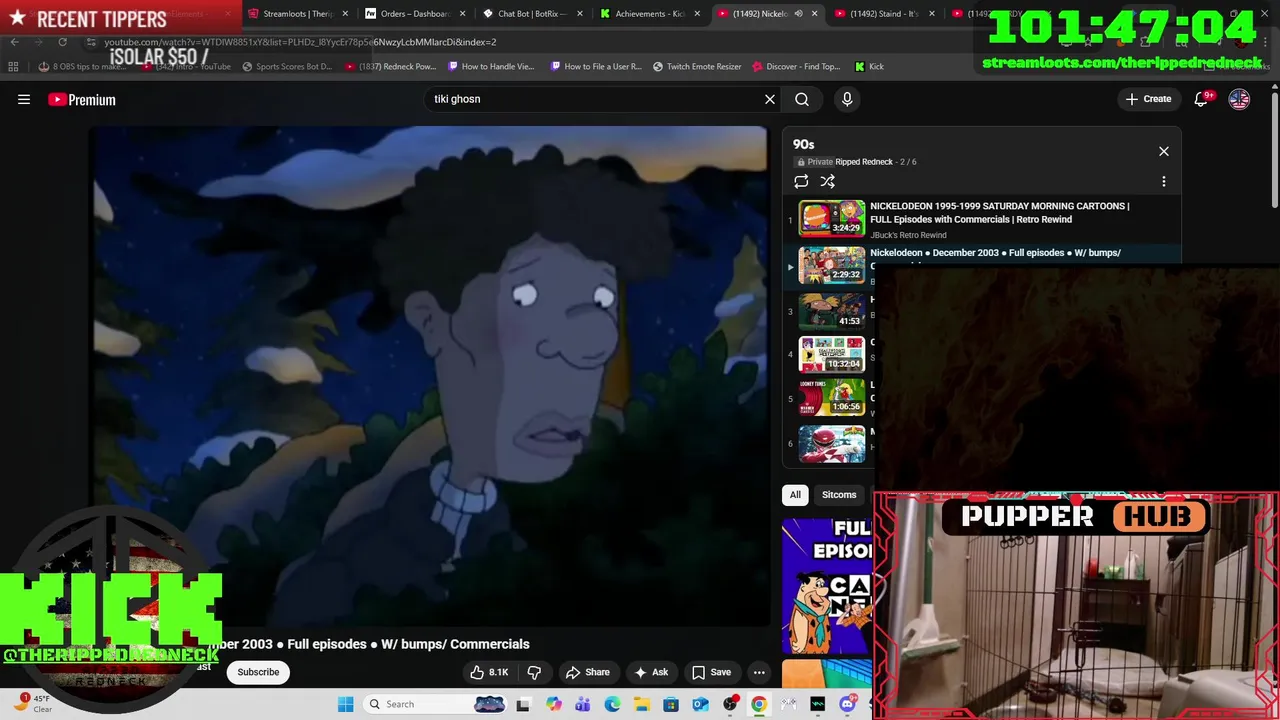
Task: Open Twitch Emote Resizer bookmark
Action: coord(697,66)
